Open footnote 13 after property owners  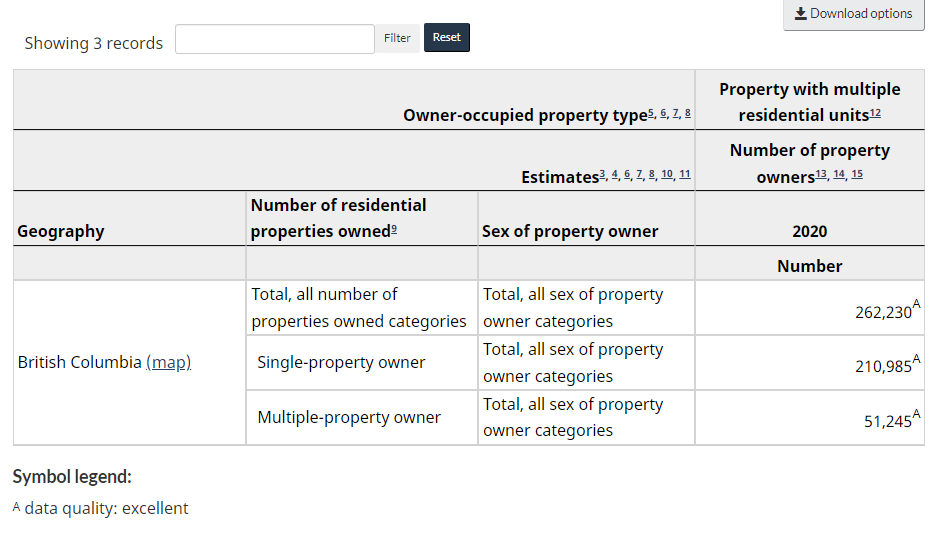(x=821, y=174)
